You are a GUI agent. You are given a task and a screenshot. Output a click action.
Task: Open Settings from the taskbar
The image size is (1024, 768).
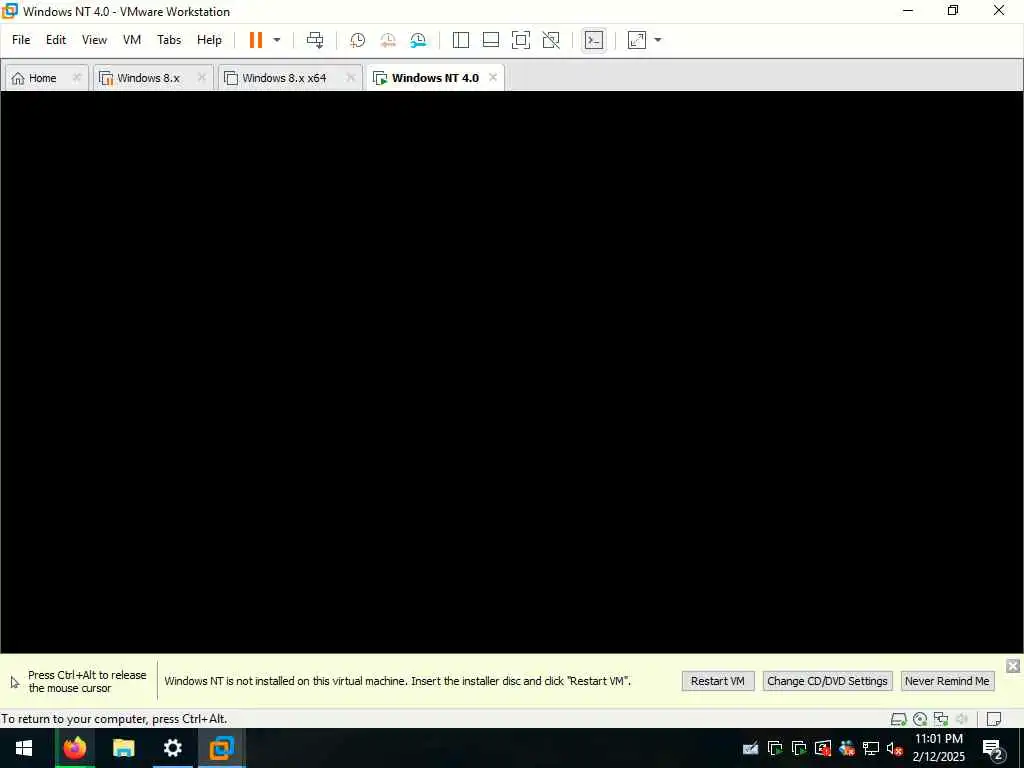point(172,748)
